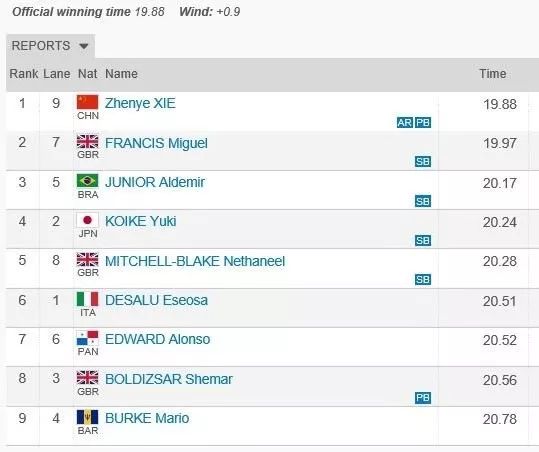Open Zhenye XIE athlete profile link
This screenshot has height=452, width=539.
140,103
